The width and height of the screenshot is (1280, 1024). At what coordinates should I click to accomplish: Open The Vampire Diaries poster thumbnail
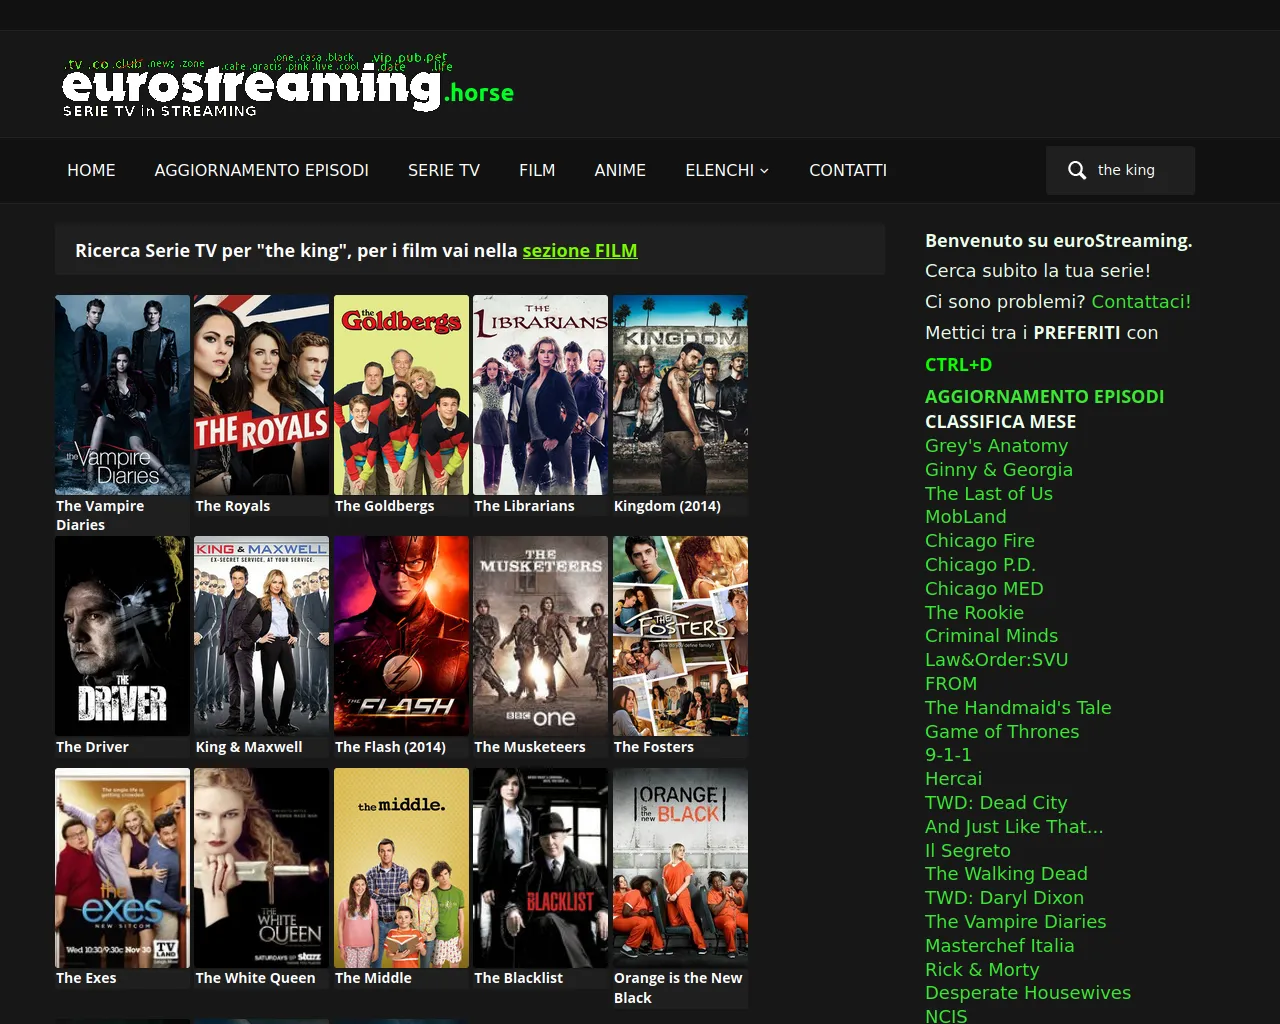coord(122,394)
